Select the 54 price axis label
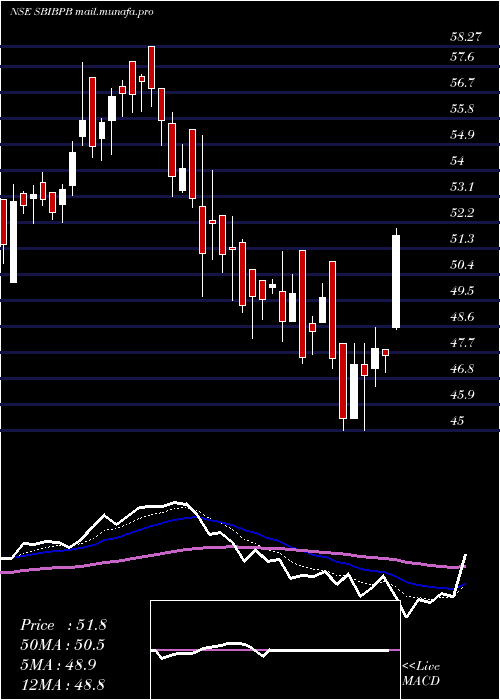The height and width of the screenshot is (700, 500). coord(457,161)
